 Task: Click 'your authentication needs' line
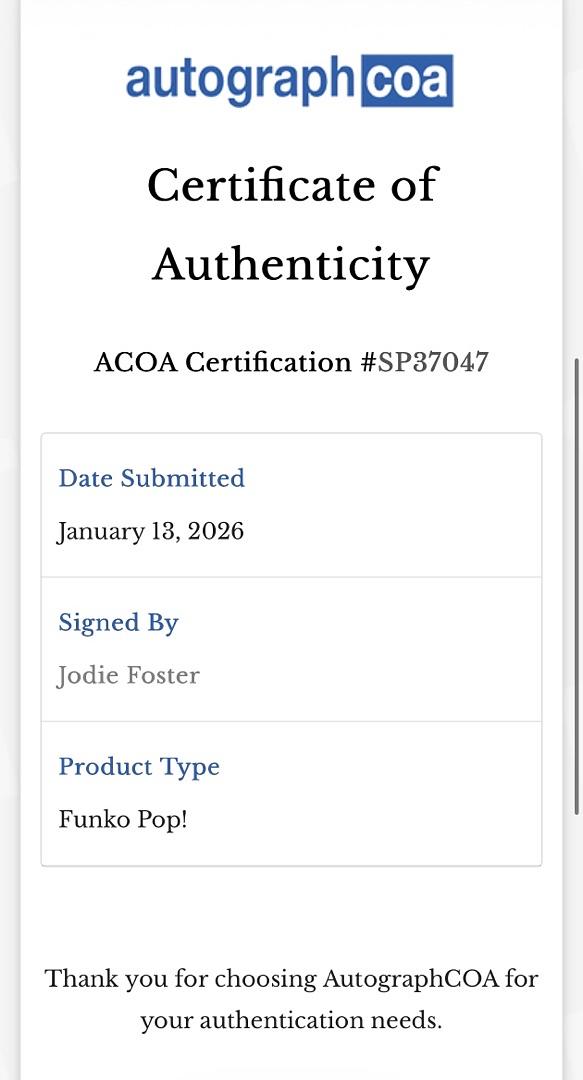pos(291,1020)
